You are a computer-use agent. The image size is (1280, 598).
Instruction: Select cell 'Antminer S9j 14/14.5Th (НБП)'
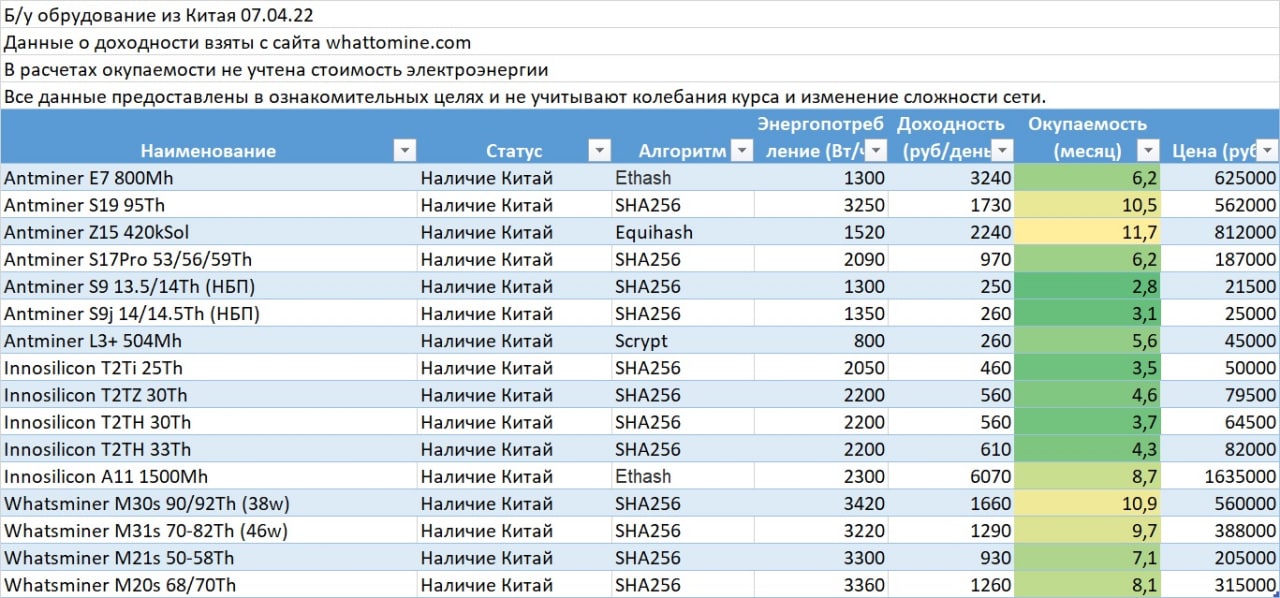pyautogui.click(x=208, y=313)
